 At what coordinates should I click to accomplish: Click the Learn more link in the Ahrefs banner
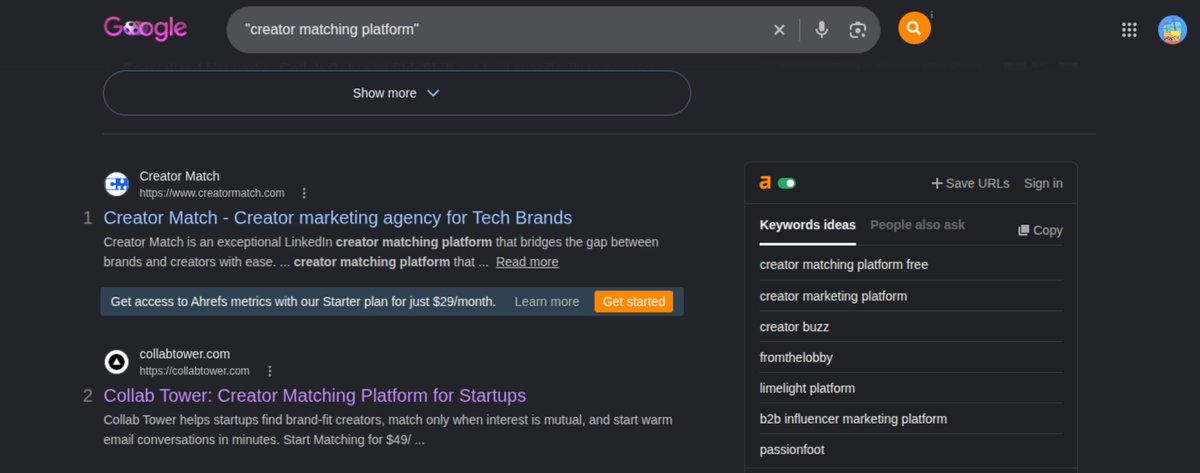coord(547,301)
